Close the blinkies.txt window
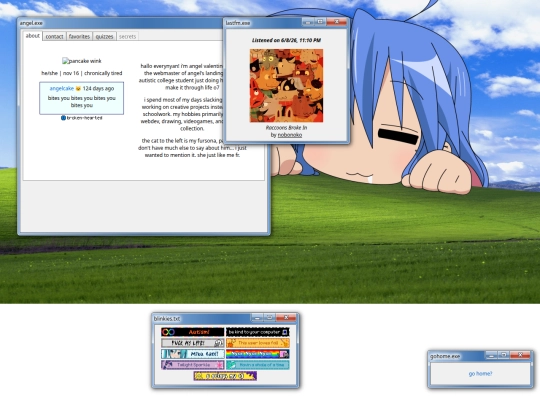The width and height of the screenshot is (540, 405). [x=286, y=318]
